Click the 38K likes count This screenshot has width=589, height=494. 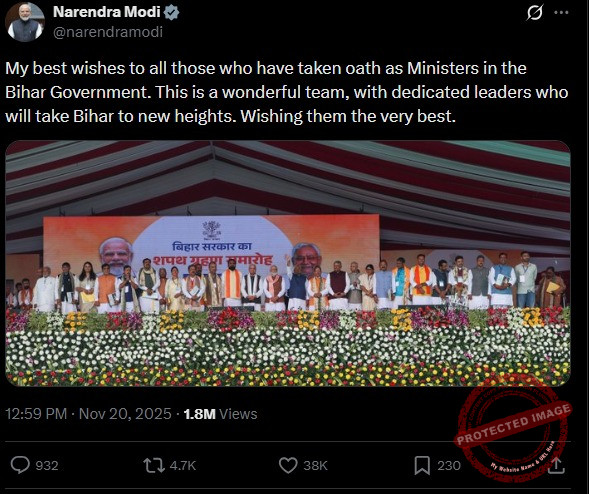coord(316,466)
